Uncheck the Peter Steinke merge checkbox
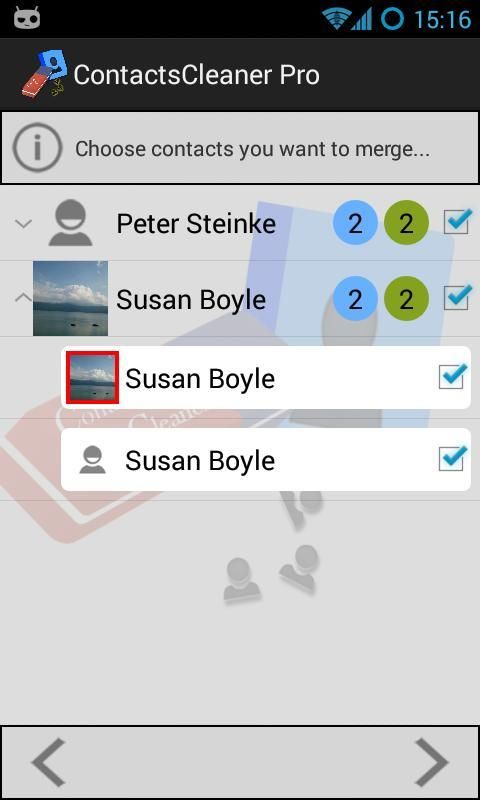The height and width of the screenshot is (800, 480). click(456, 222)
